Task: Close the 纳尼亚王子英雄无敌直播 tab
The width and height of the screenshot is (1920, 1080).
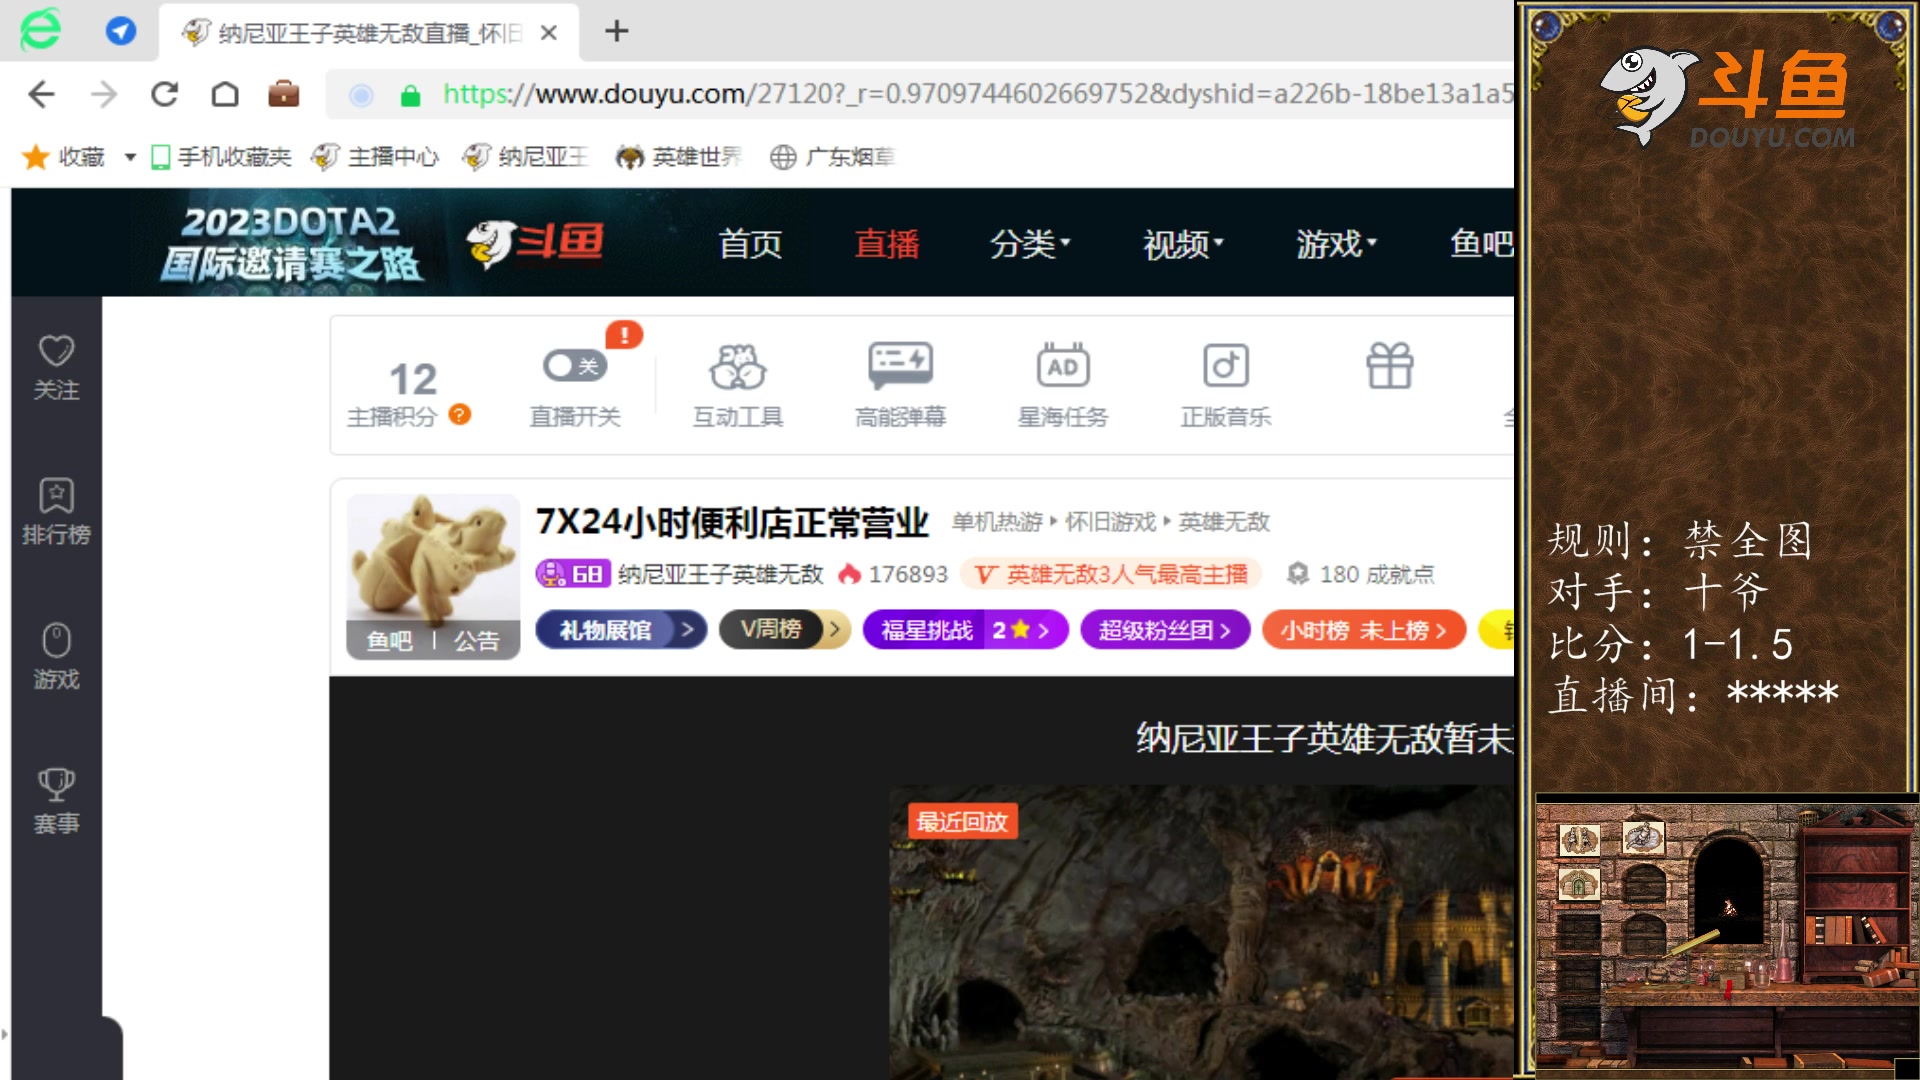Action: pyautogui.click(x=548, y=33)
